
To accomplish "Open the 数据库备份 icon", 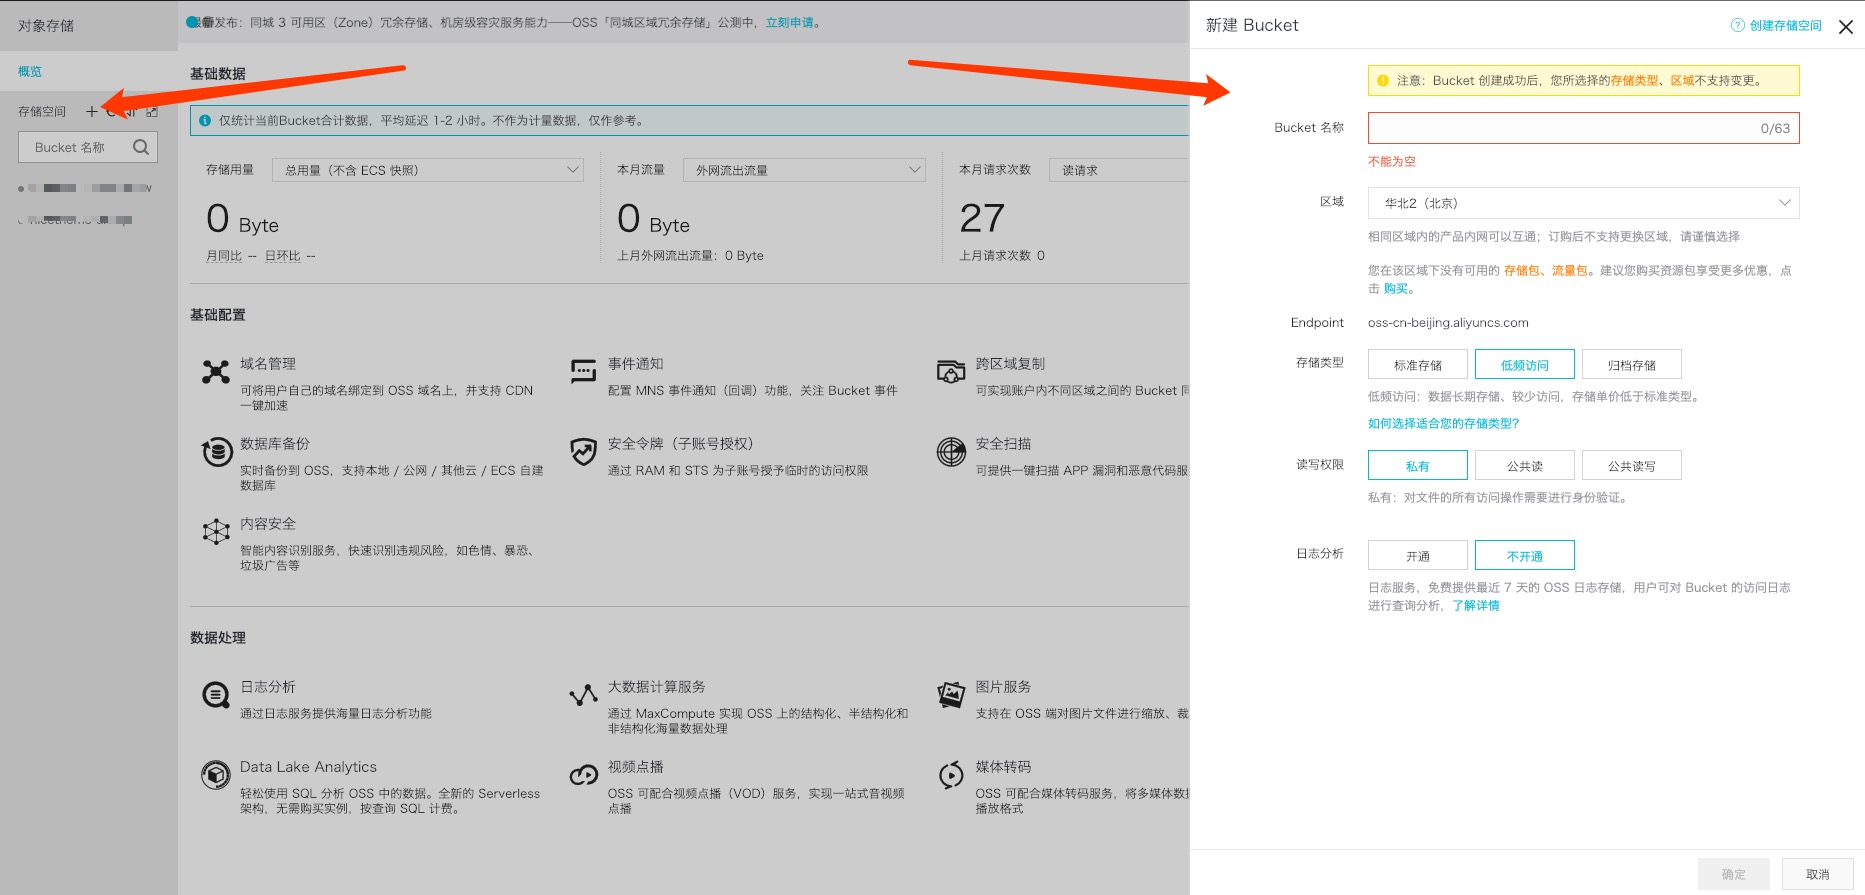I will pos(217,452).
